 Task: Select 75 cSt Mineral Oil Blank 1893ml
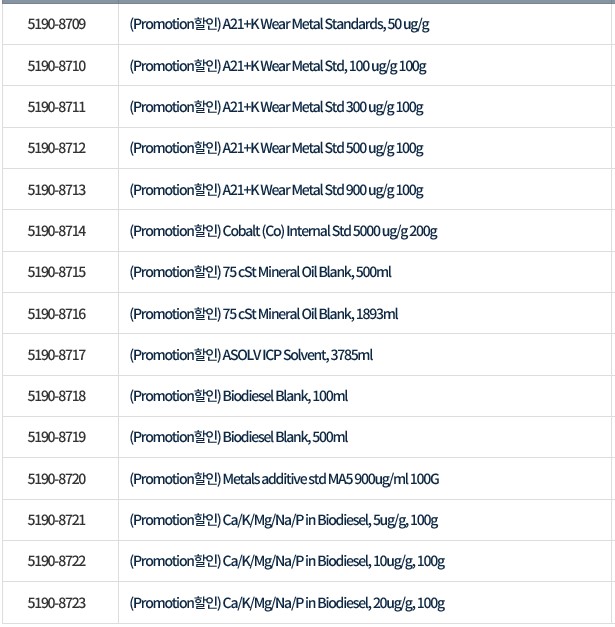pyautogui.click(x=264, y=314)
